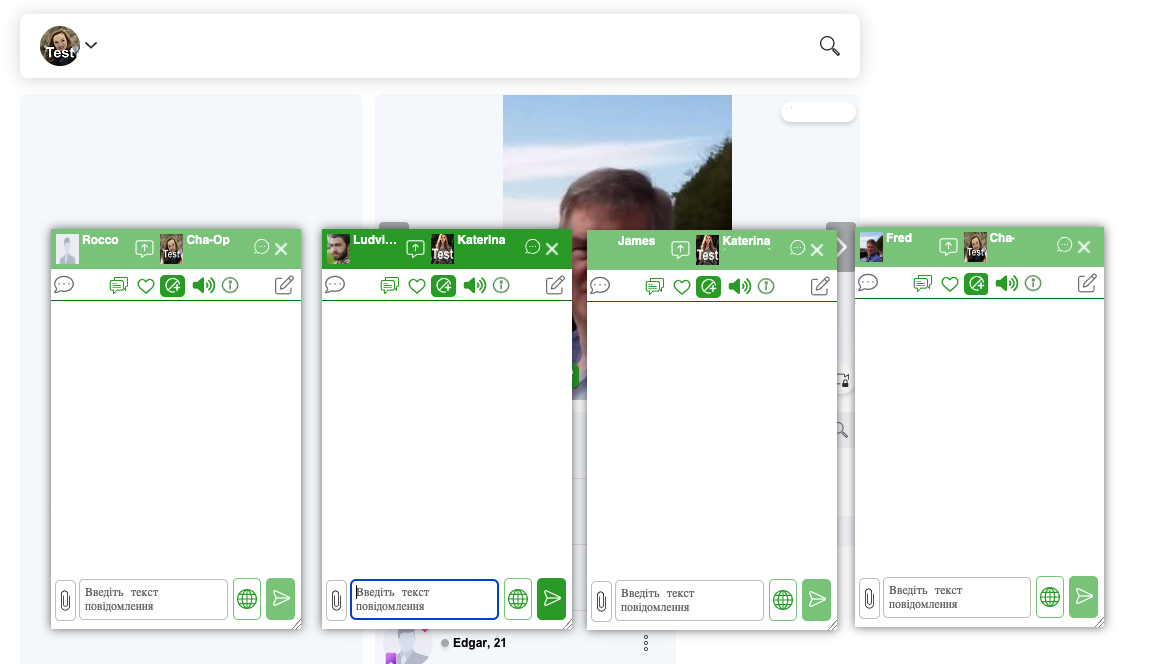Click the heart icon in James chat
Viewport: 1152px width, 664px height.
click(x=682, y=286)
